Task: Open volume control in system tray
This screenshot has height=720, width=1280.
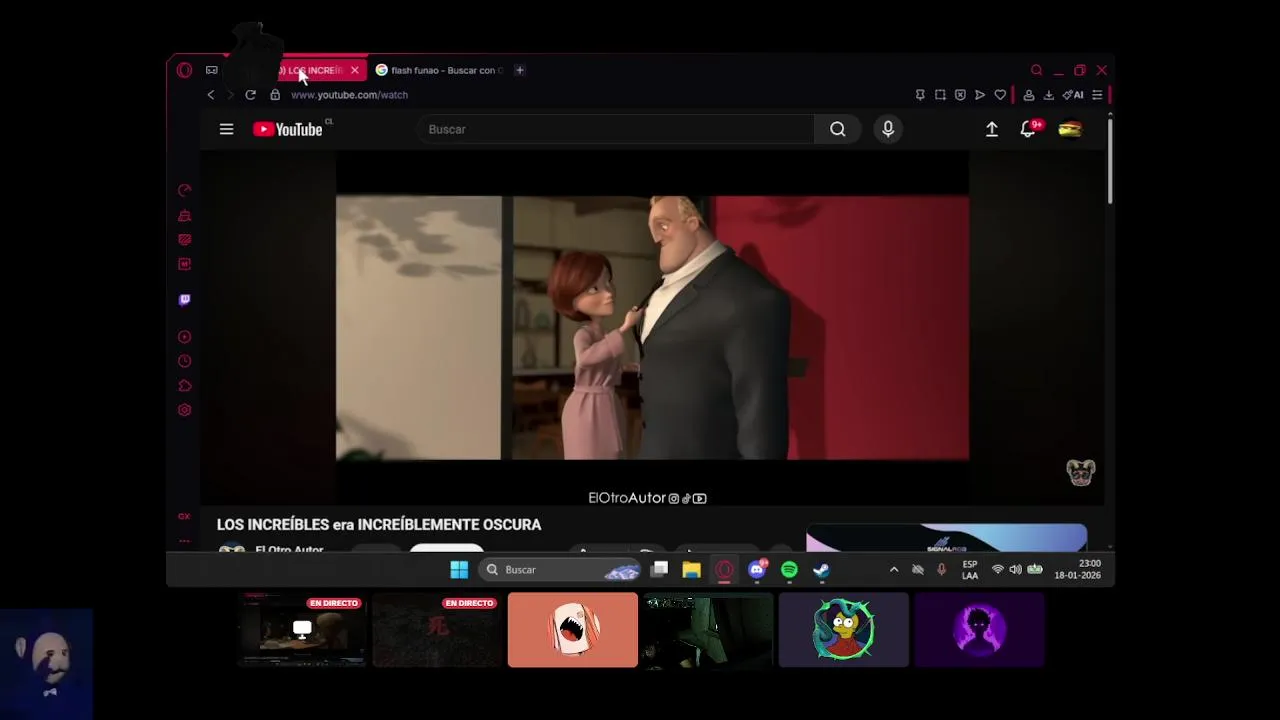Action: point(1015,569)
